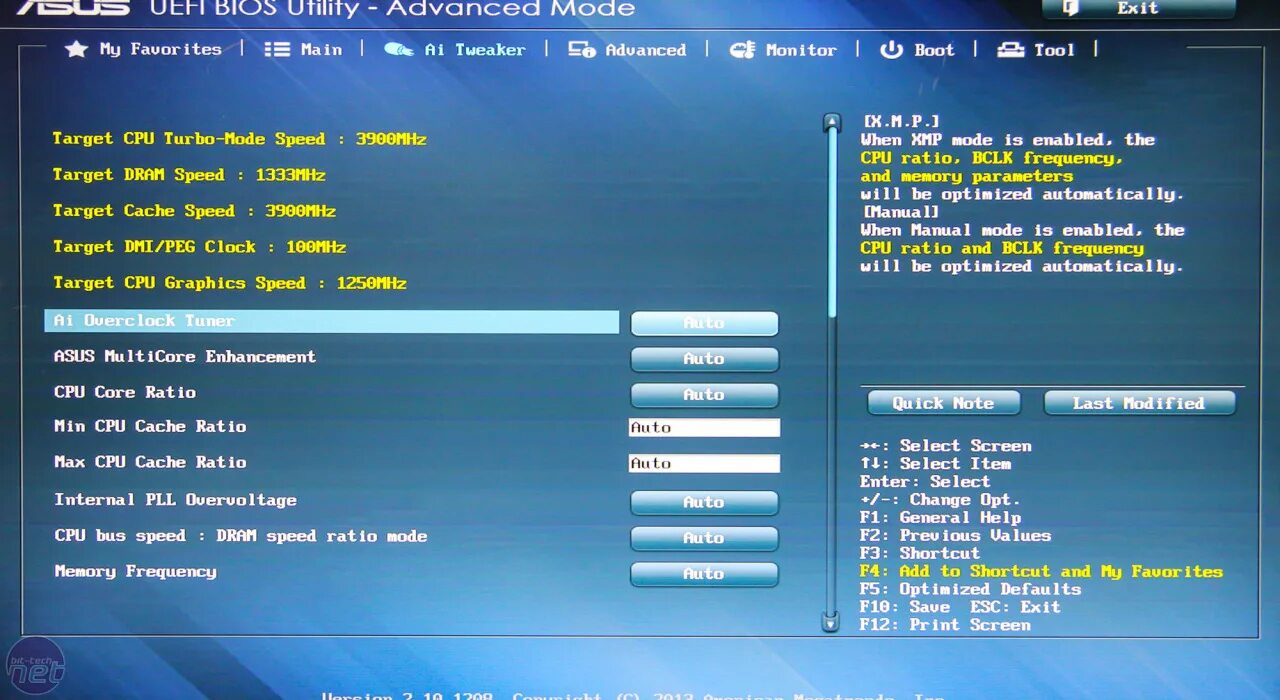The image size is (1280, 700).
Task: Select the Memory Frequency label
Action: [x=135, y=572]
